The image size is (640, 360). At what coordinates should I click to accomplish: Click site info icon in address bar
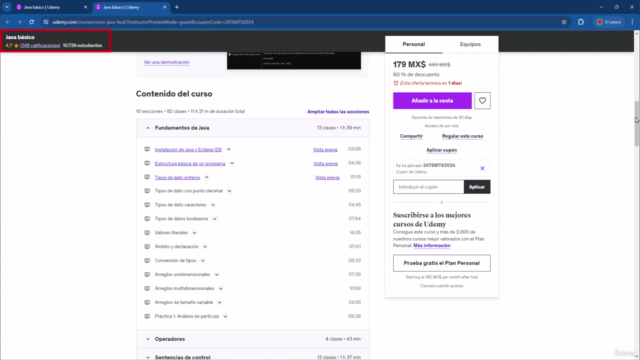[x=46, y=22]
